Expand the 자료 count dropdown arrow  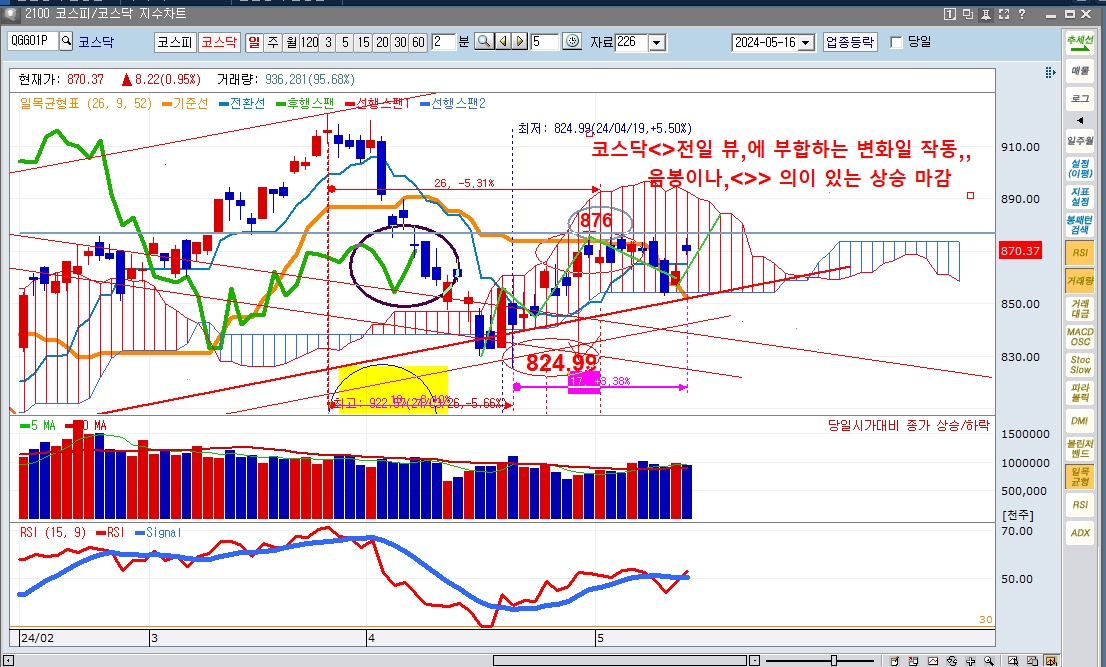tap(657, 42)
